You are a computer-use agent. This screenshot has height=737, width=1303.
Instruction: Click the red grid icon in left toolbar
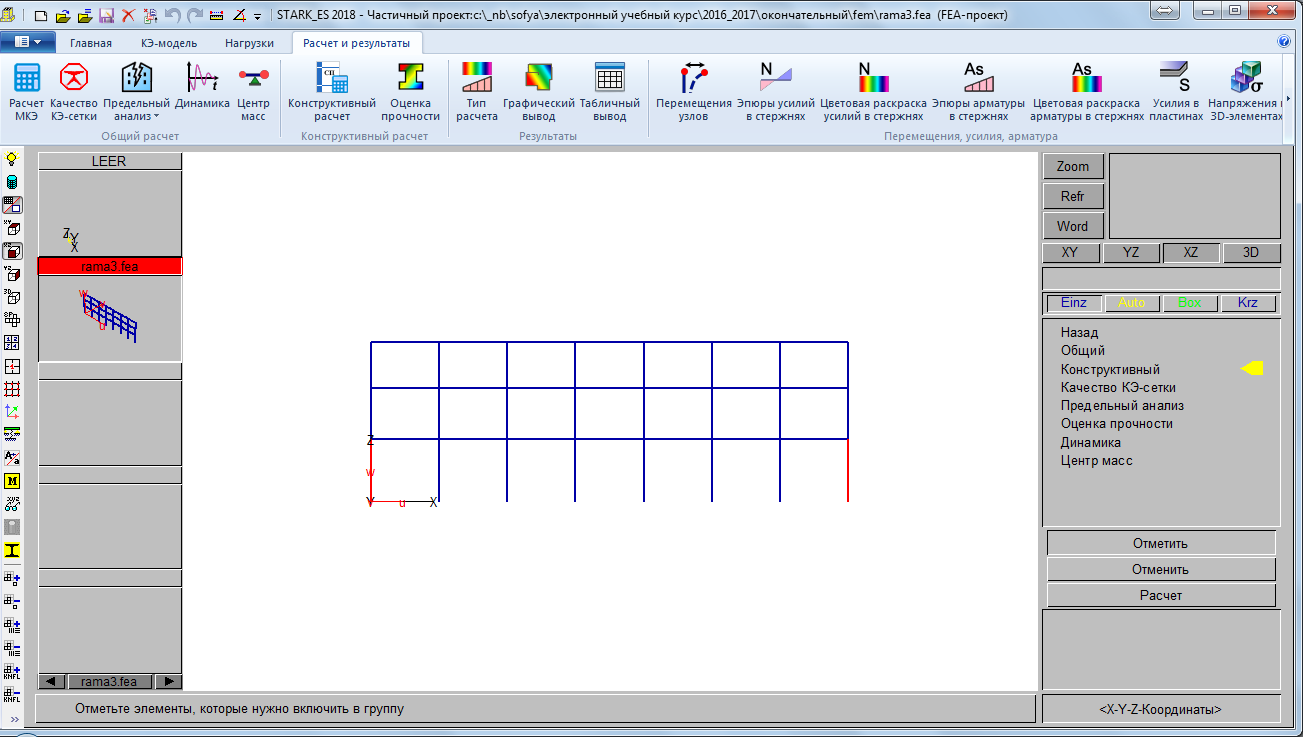click(x=12, y=389)
